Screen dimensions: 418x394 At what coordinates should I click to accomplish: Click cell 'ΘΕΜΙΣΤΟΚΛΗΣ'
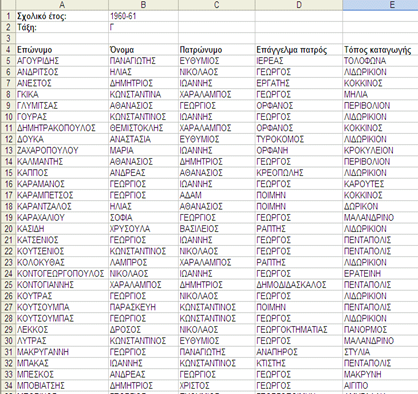click(143, 128)
